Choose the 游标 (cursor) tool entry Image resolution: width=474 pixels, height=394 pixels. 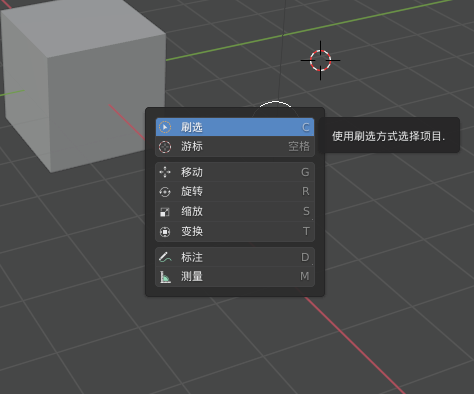coord(235,146)
